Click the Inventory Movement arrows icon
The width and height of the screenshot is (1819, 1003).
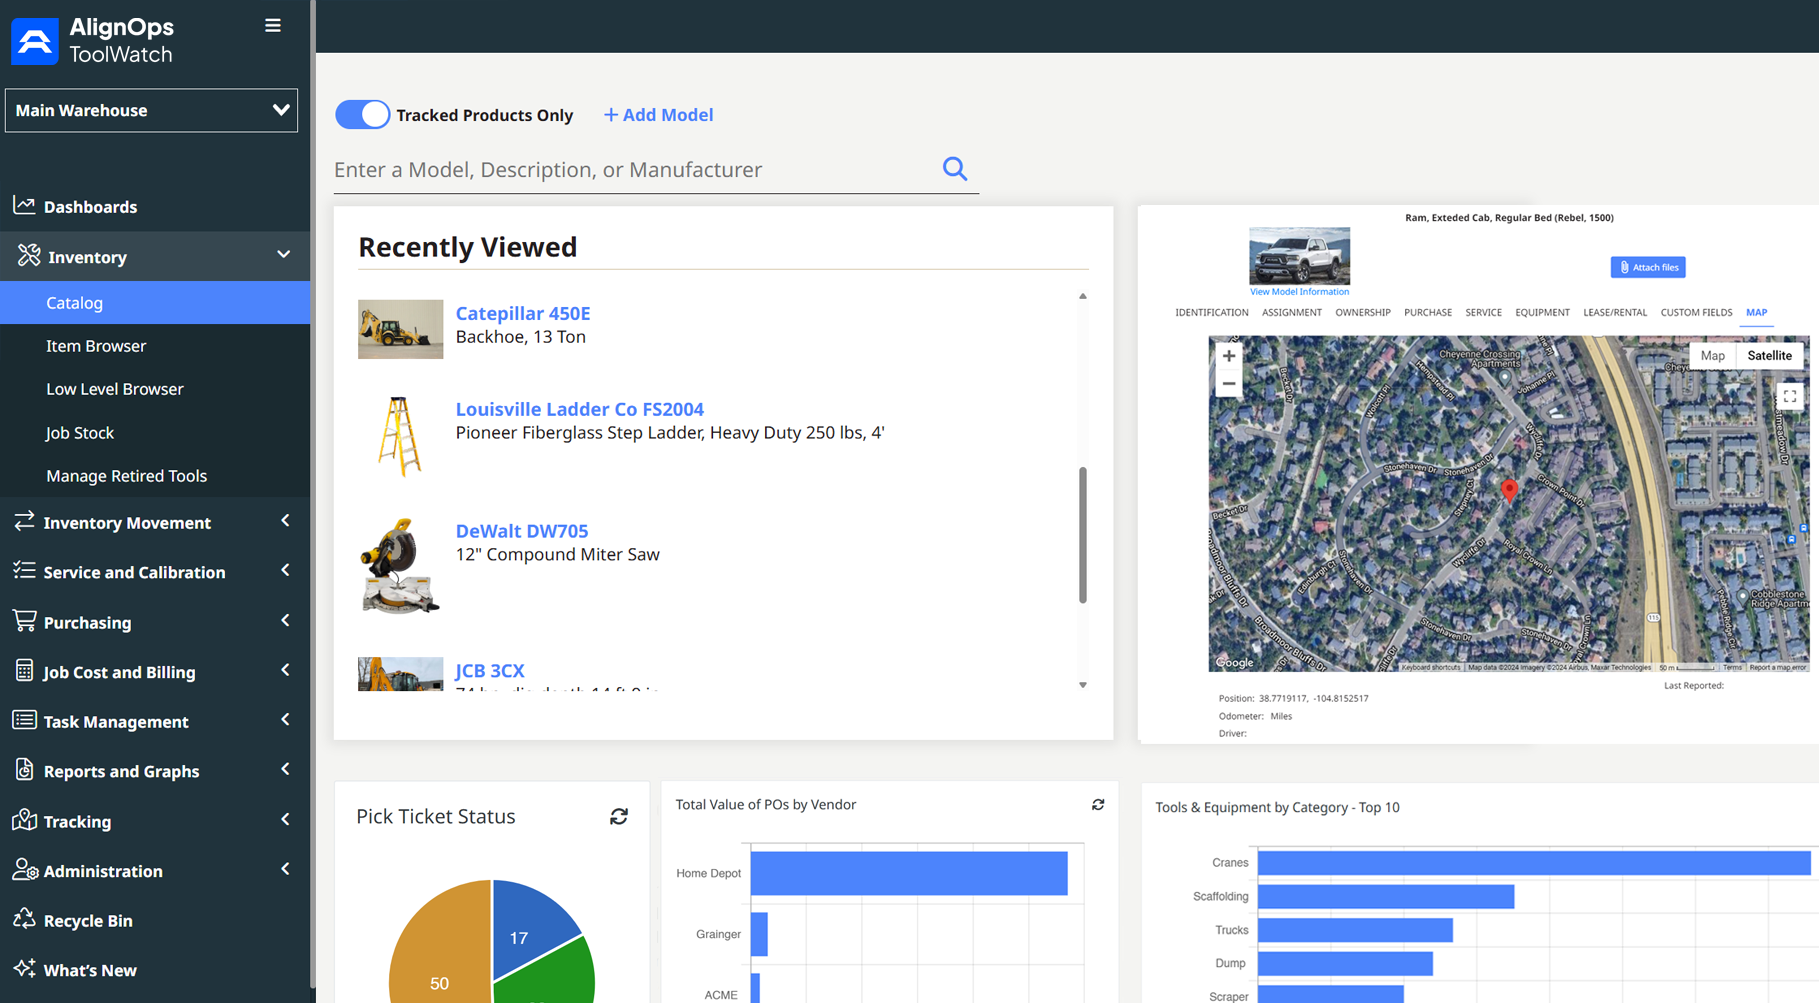[24, 521]
